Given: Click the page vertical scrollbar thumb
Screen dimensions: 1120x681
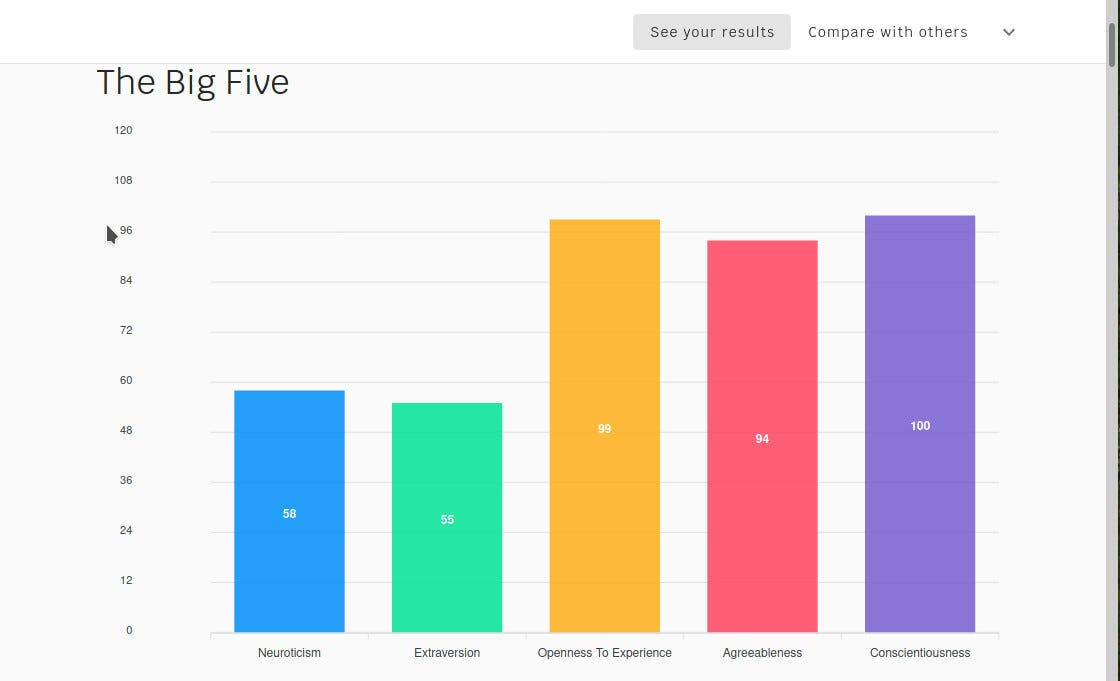Looking at the screenshot, I should (1112, 44).
